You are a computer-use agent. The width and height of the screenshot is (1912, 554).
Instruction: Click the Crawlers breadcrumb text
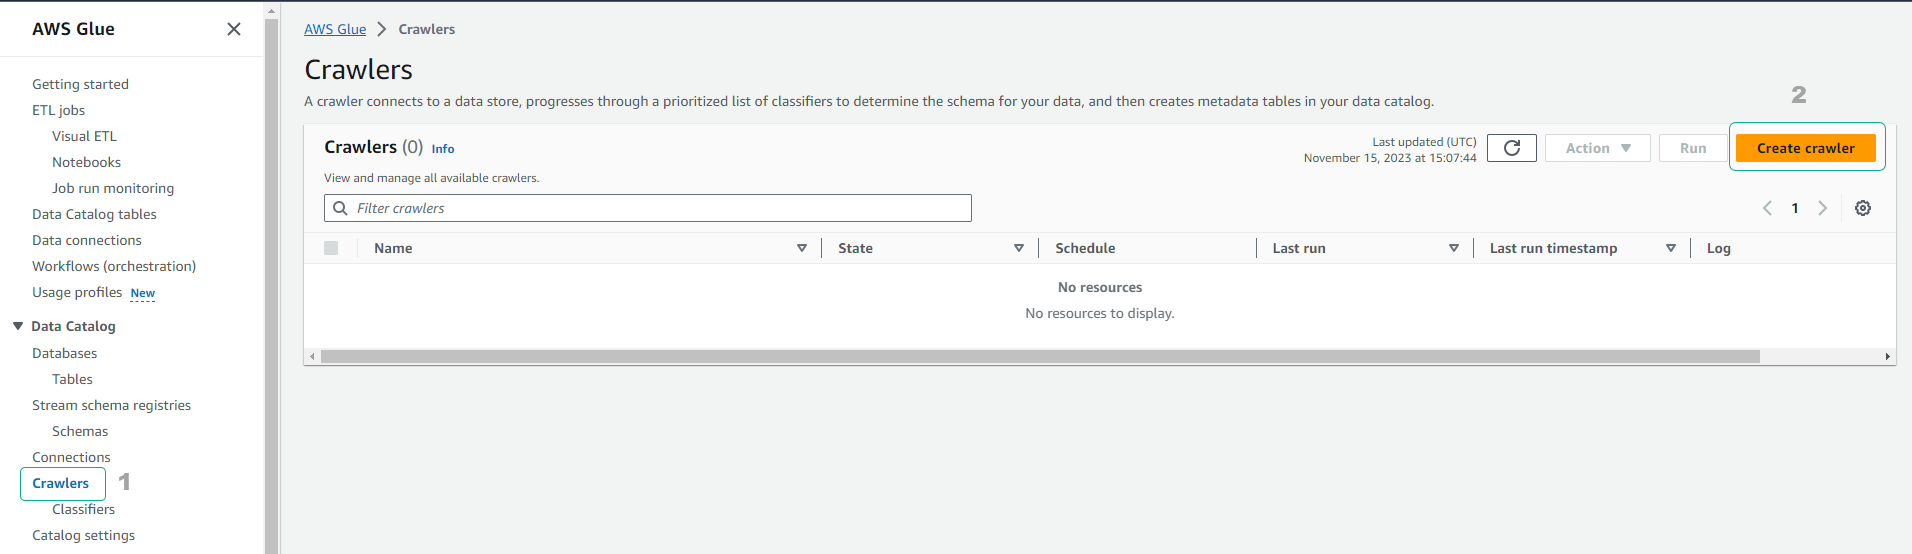(x=426, y=29)
